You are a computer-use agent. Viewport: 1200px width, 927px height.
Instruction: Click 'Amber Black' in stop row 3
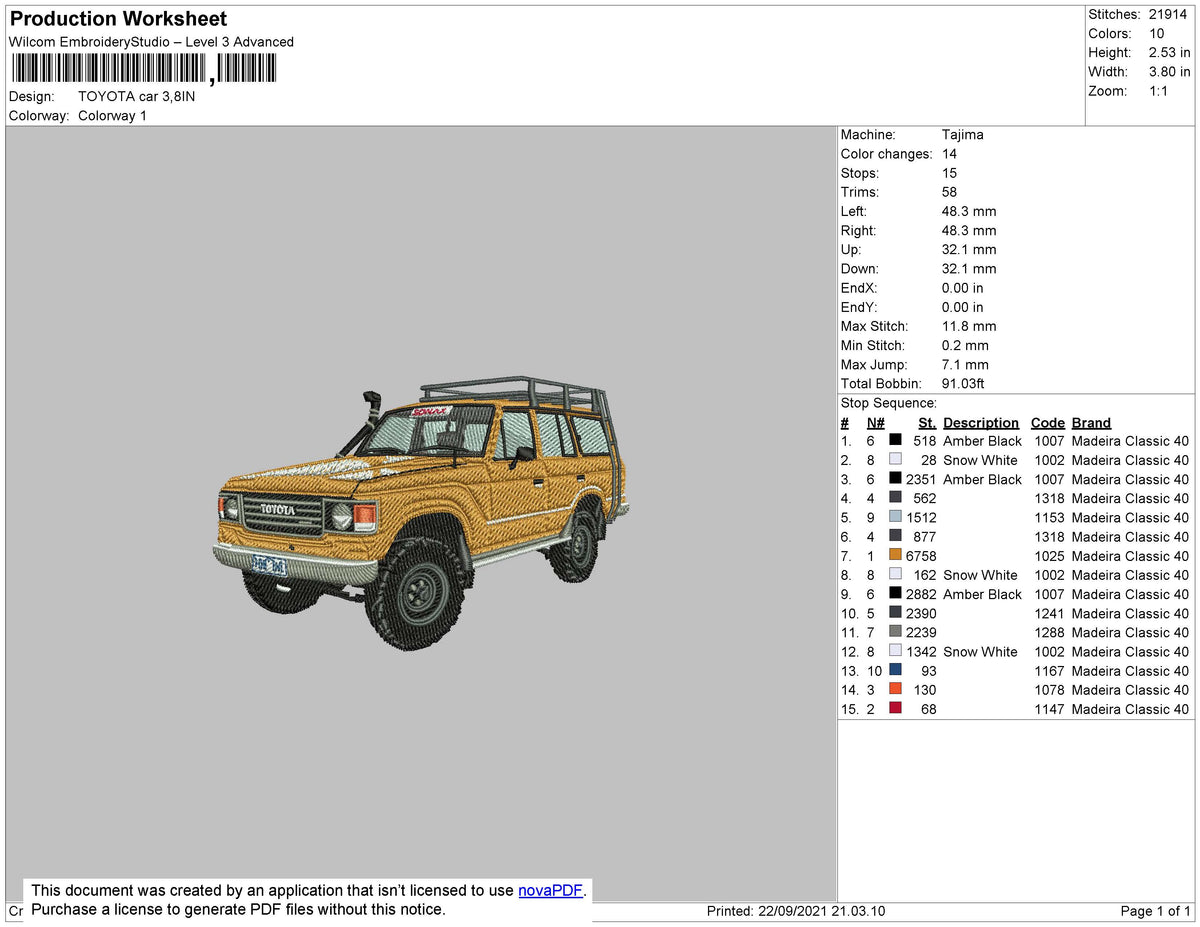[x=982, y=480]
